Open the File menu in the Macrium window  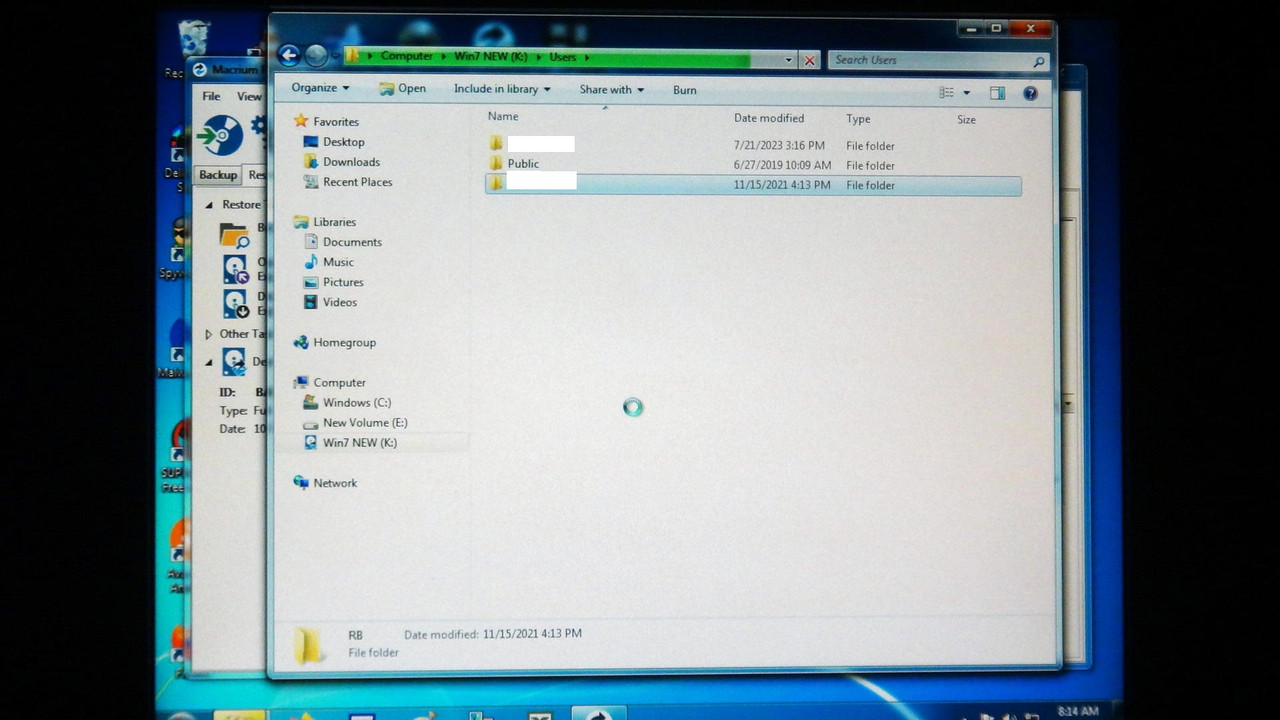(x=211, y=96)
